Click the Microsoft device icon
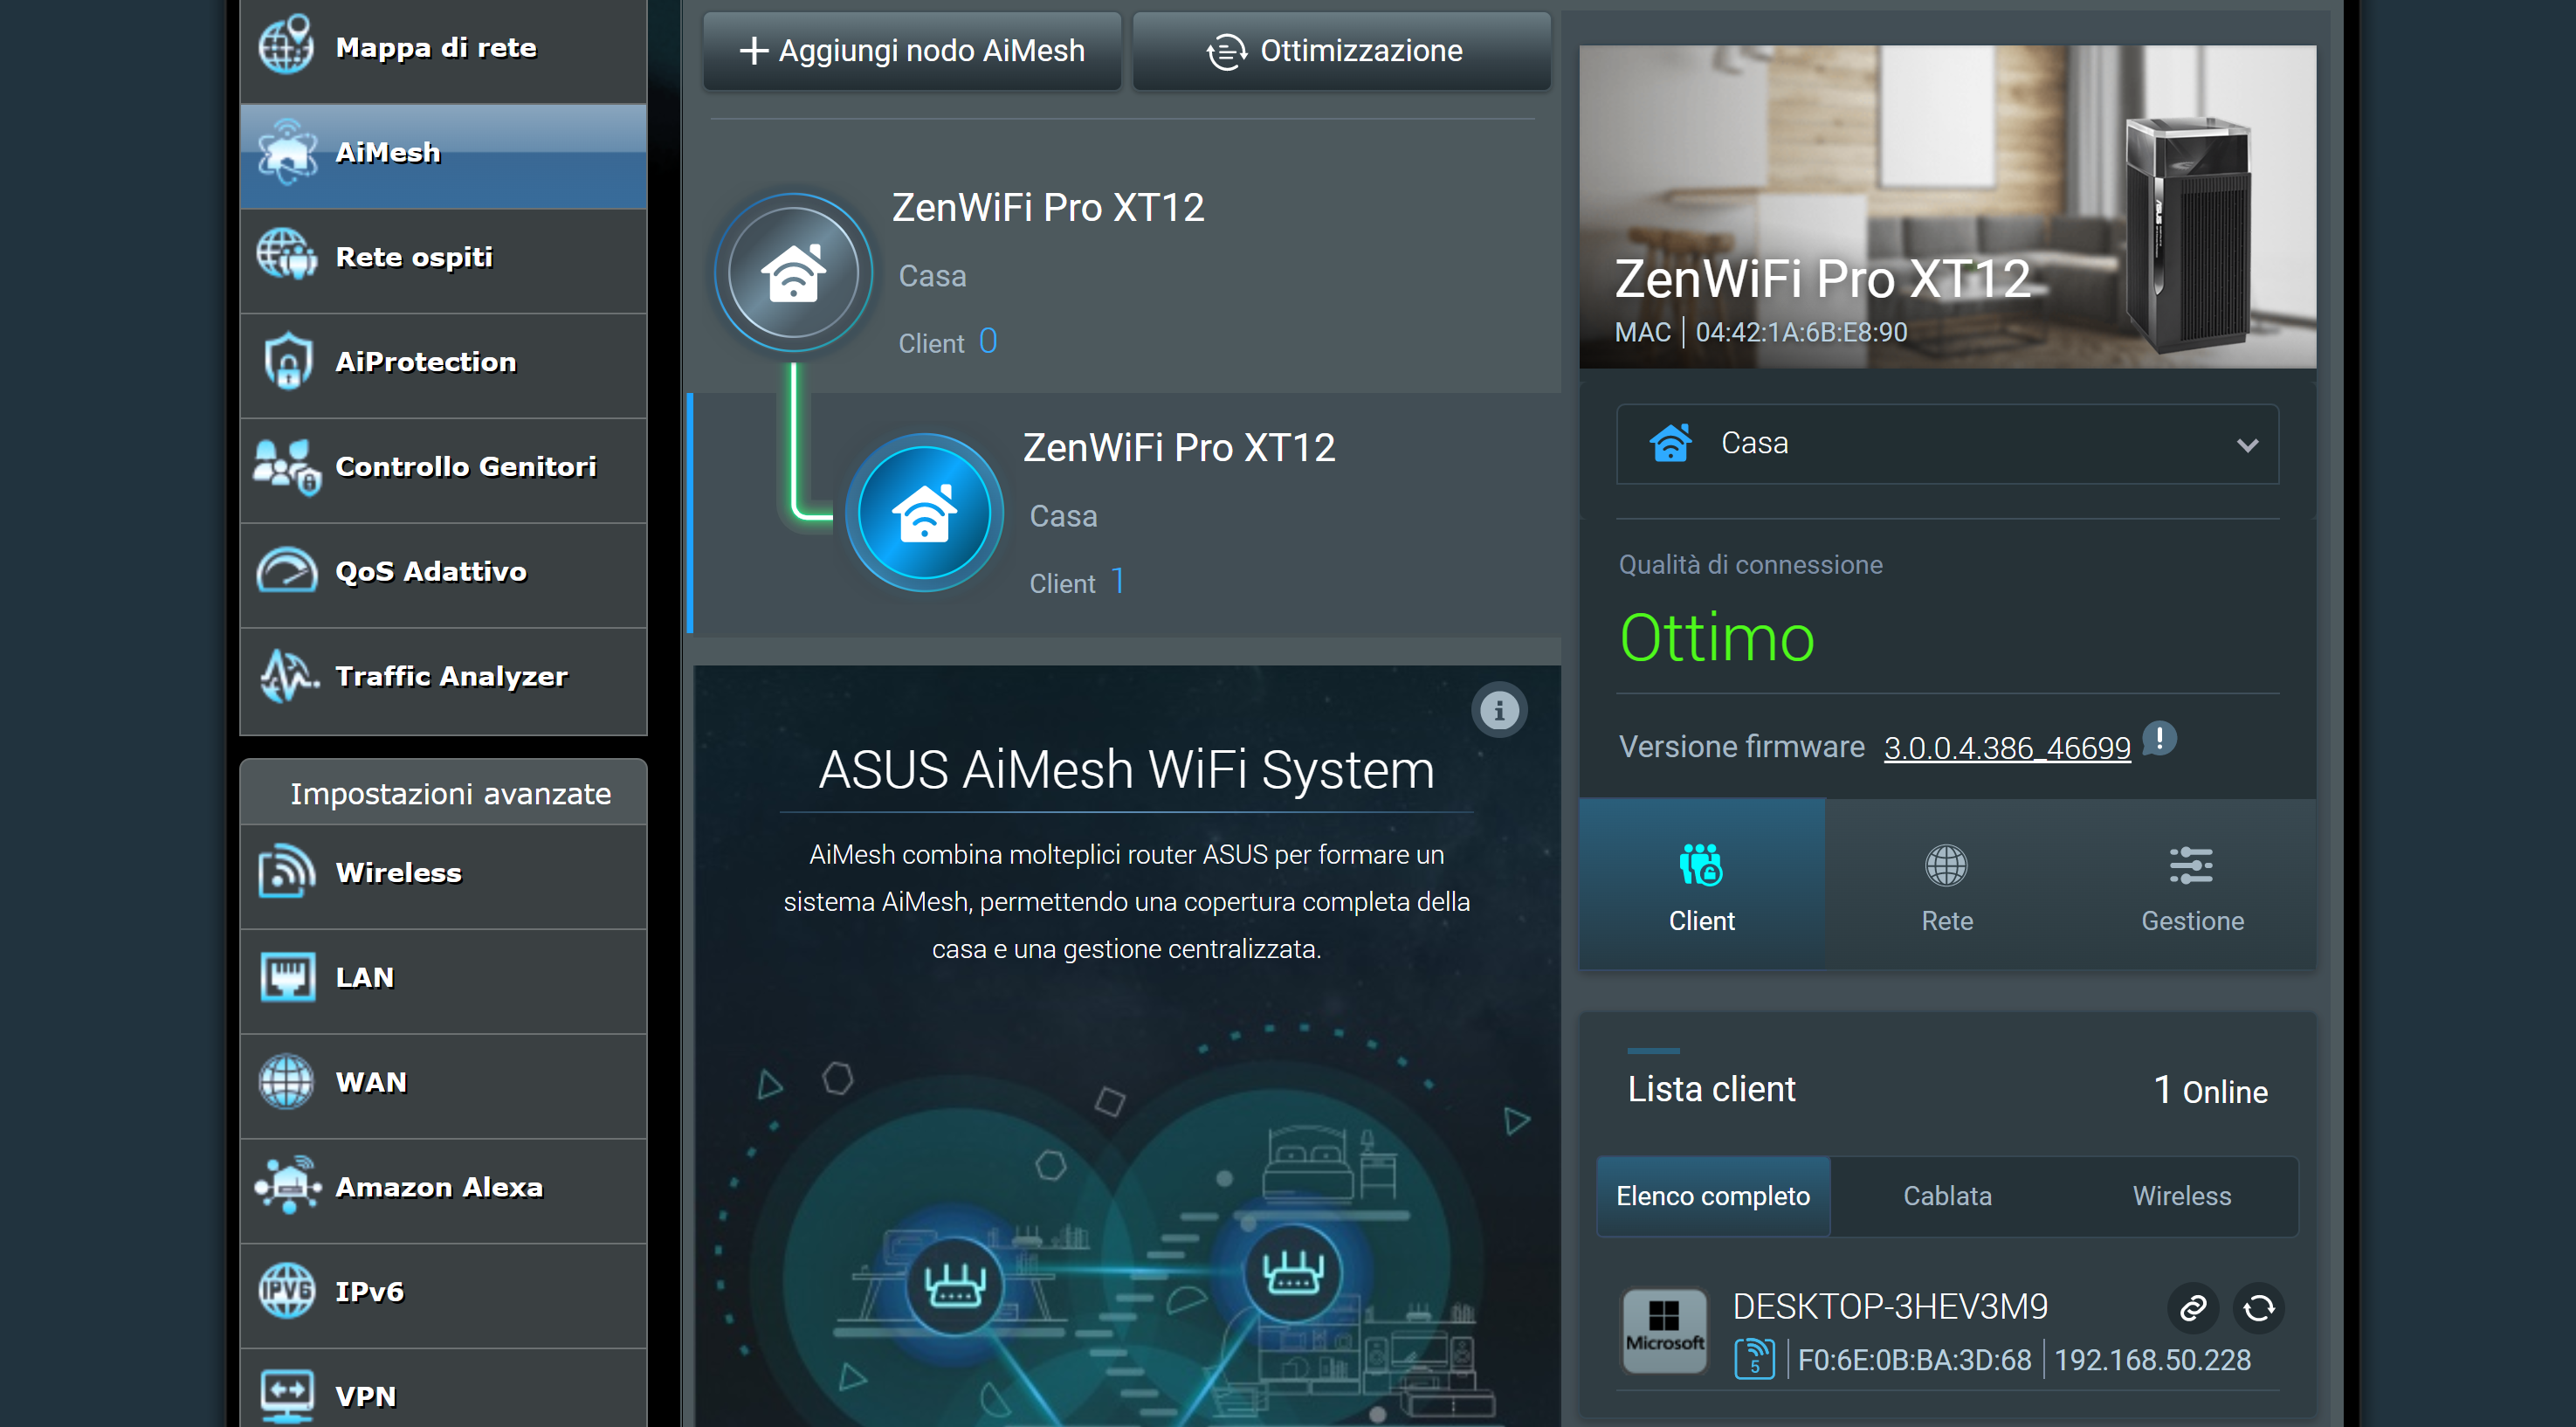The image size is (2576, 1427). [1664, 1330]
